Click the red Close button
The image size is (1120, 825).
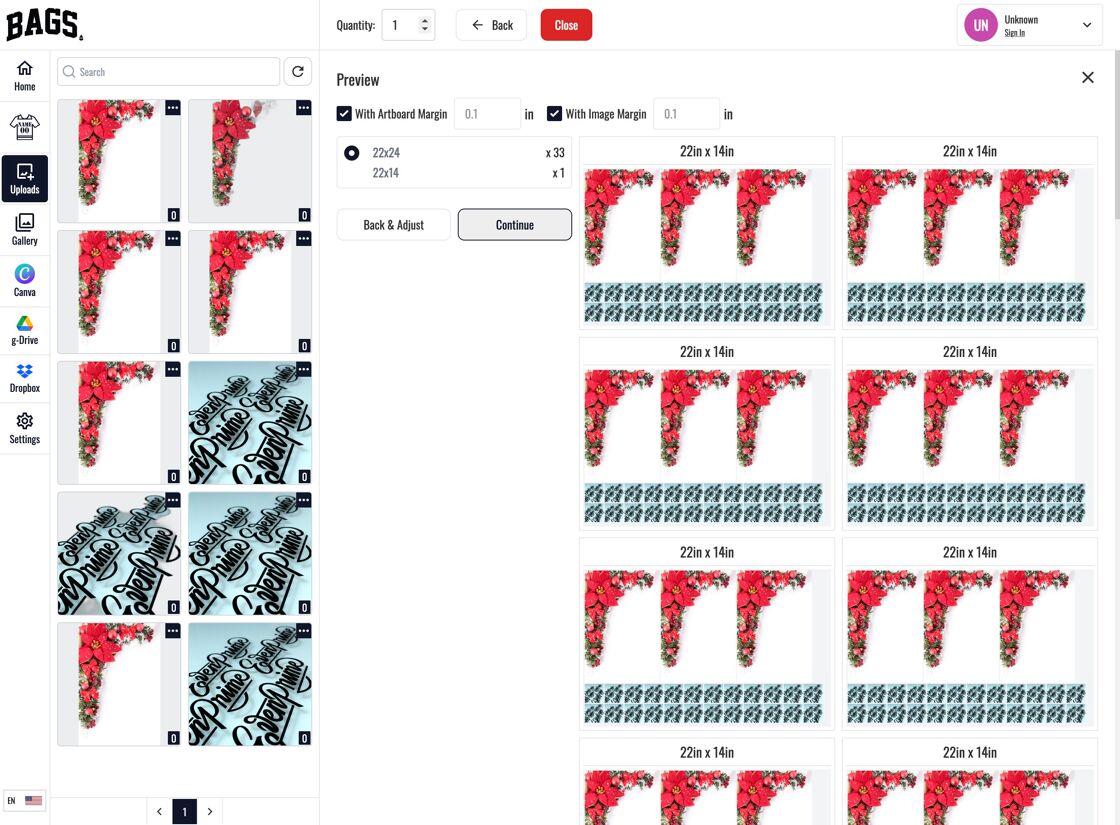(x=566, y=25)
